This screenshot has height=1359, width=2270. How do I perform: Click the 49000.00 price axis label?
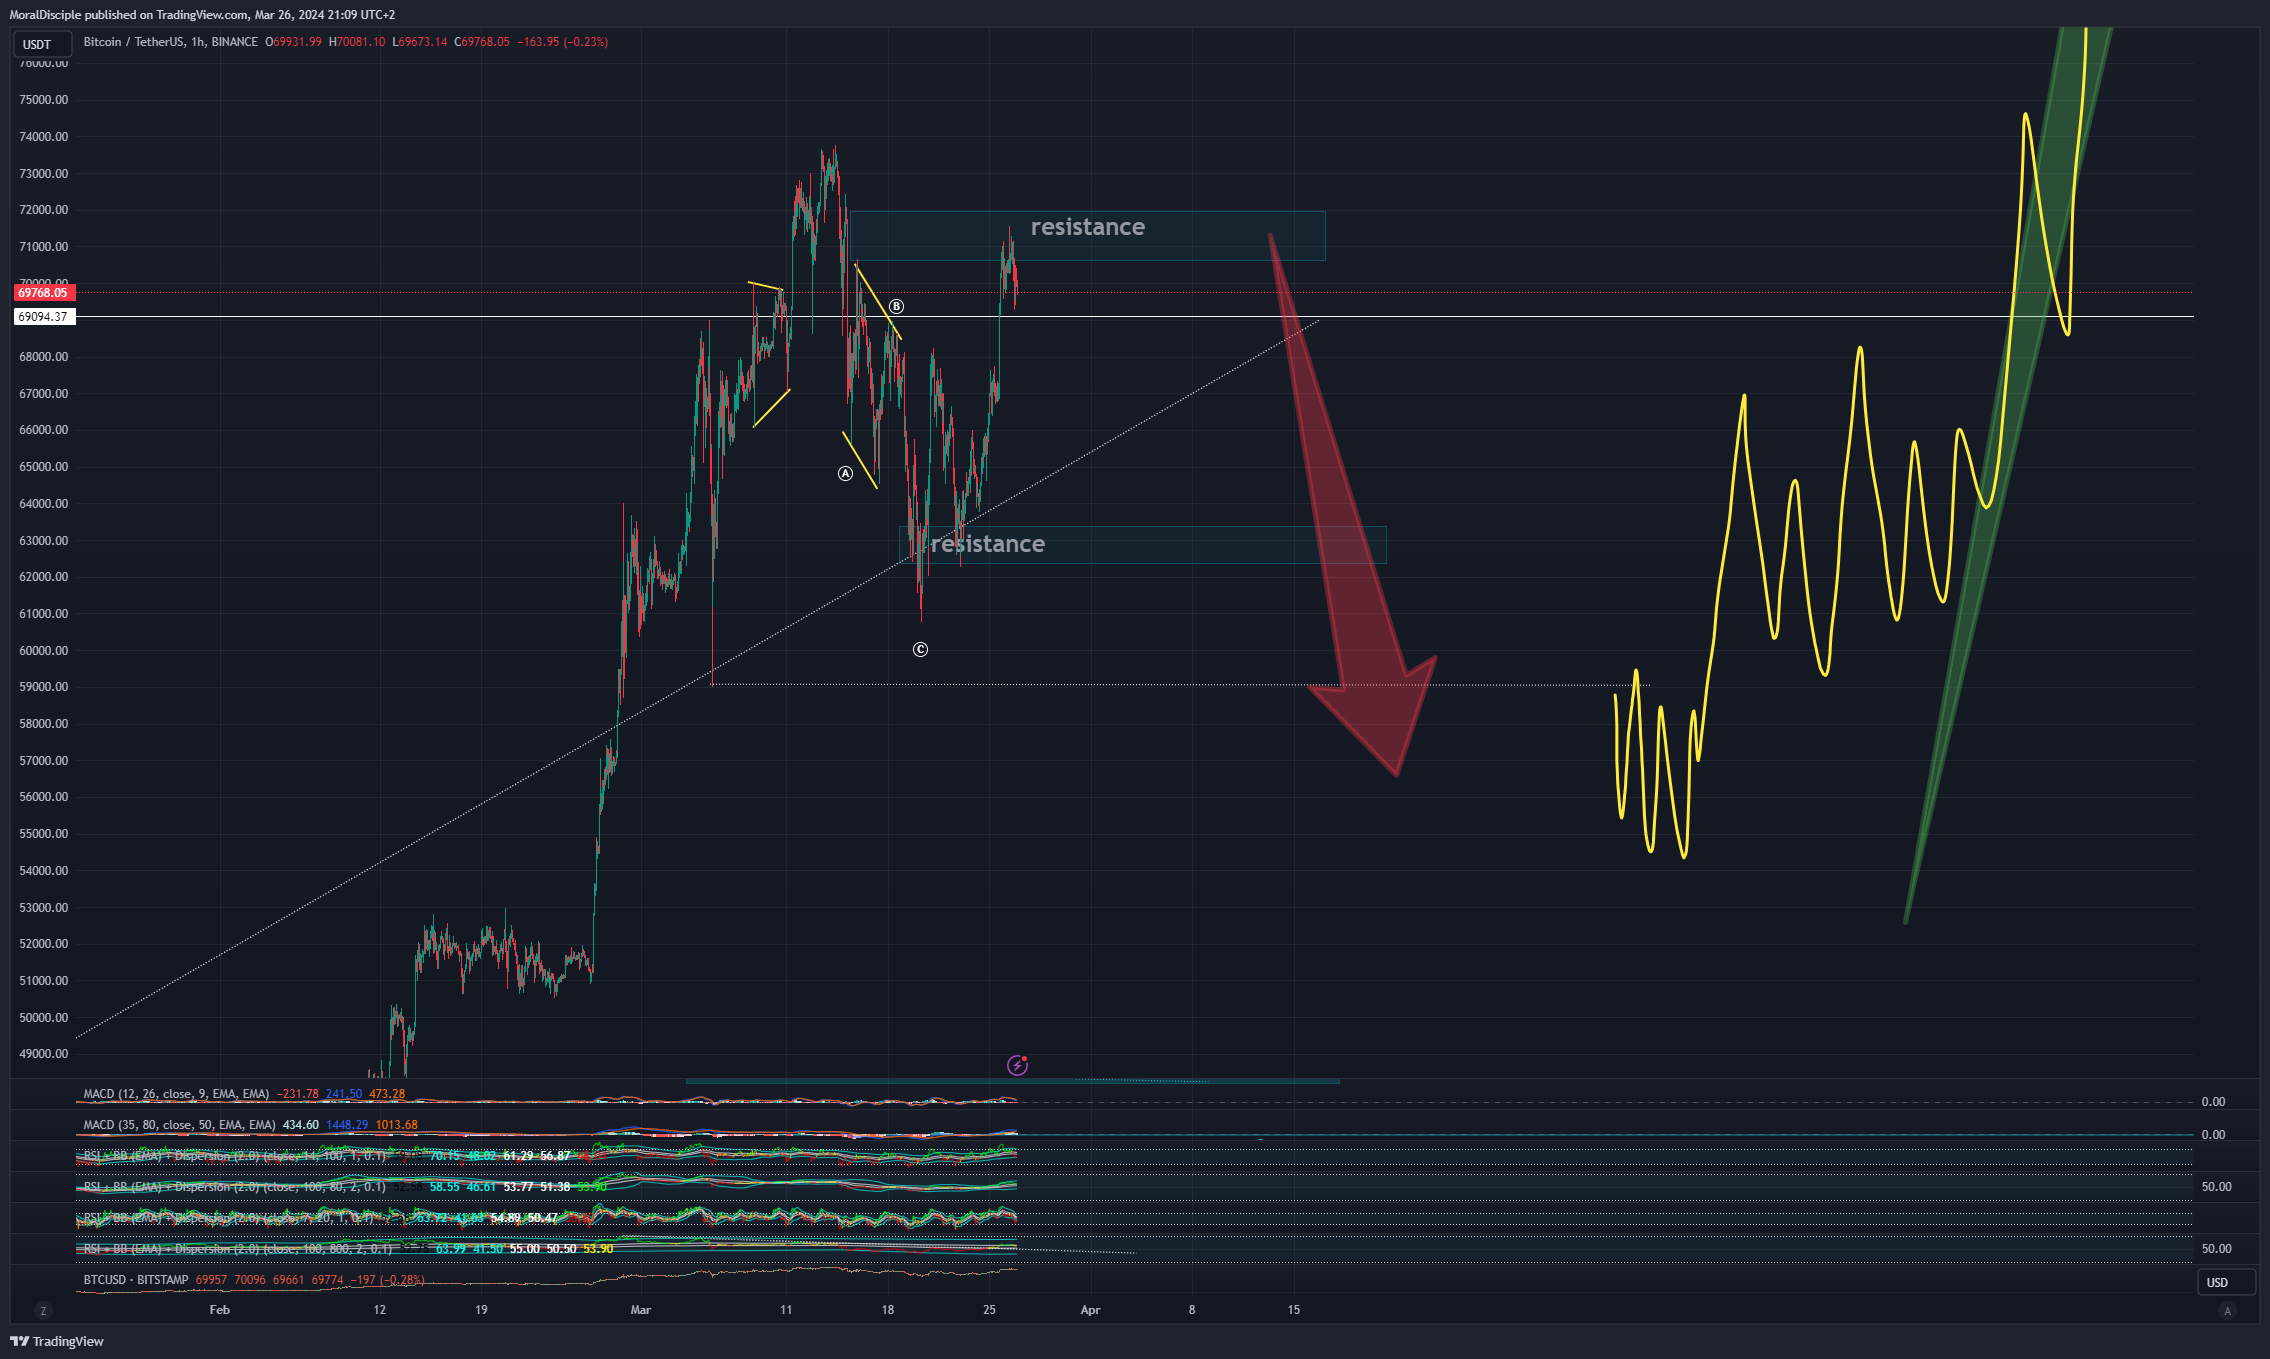coord(44,1054)
